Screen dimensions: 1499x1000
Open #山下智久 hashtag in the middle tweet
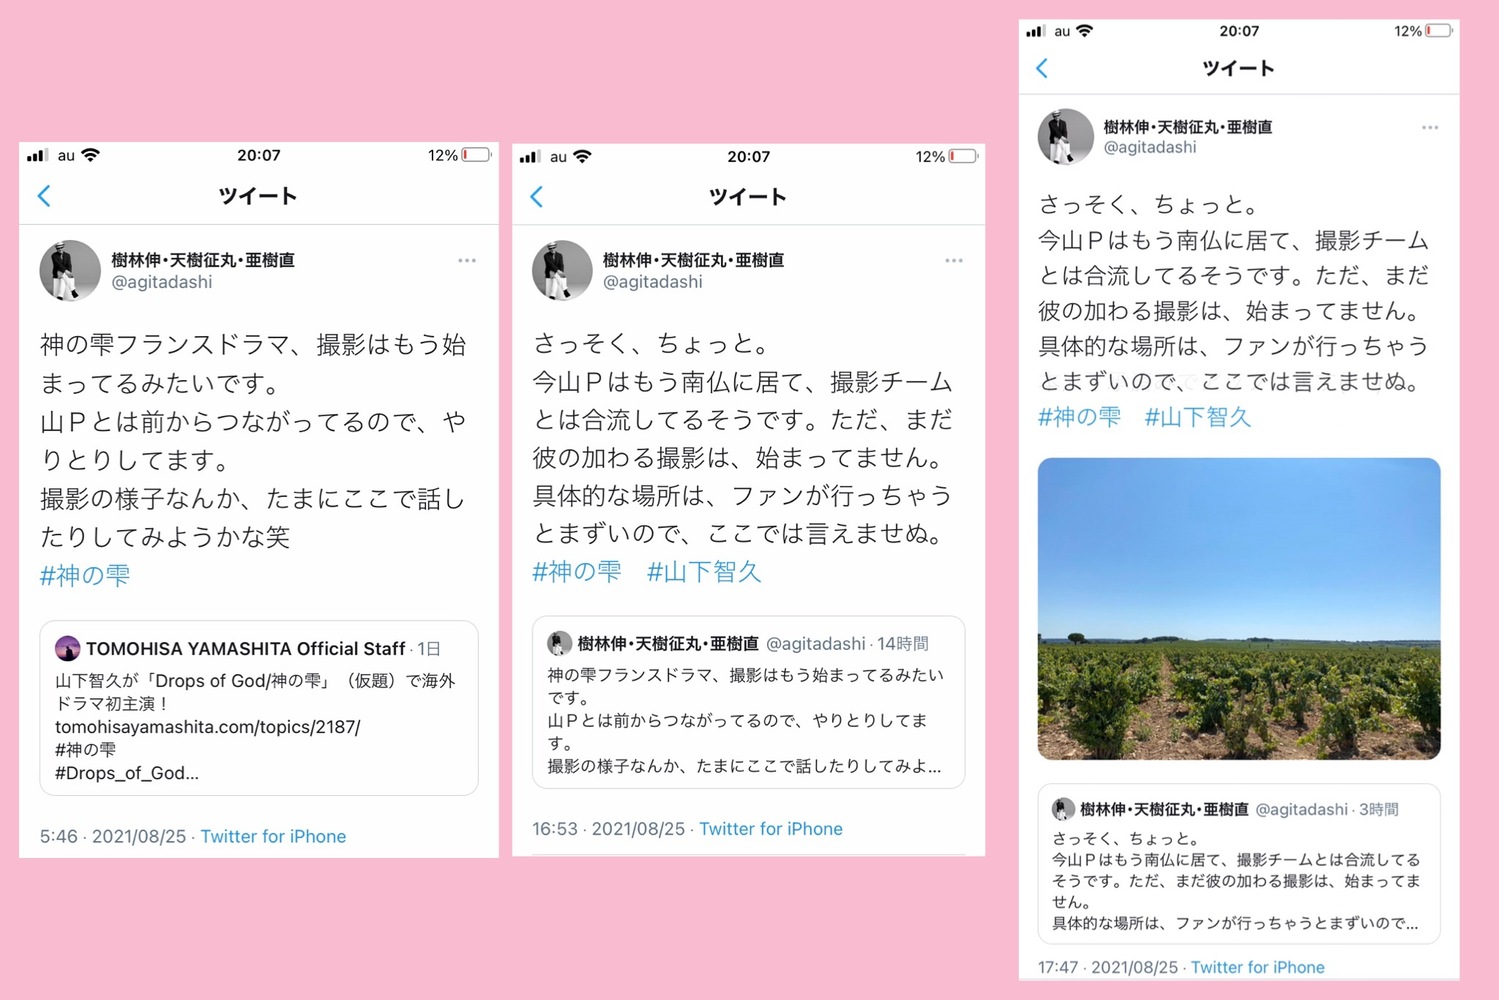pyautogui.click(x=704, y=572)
